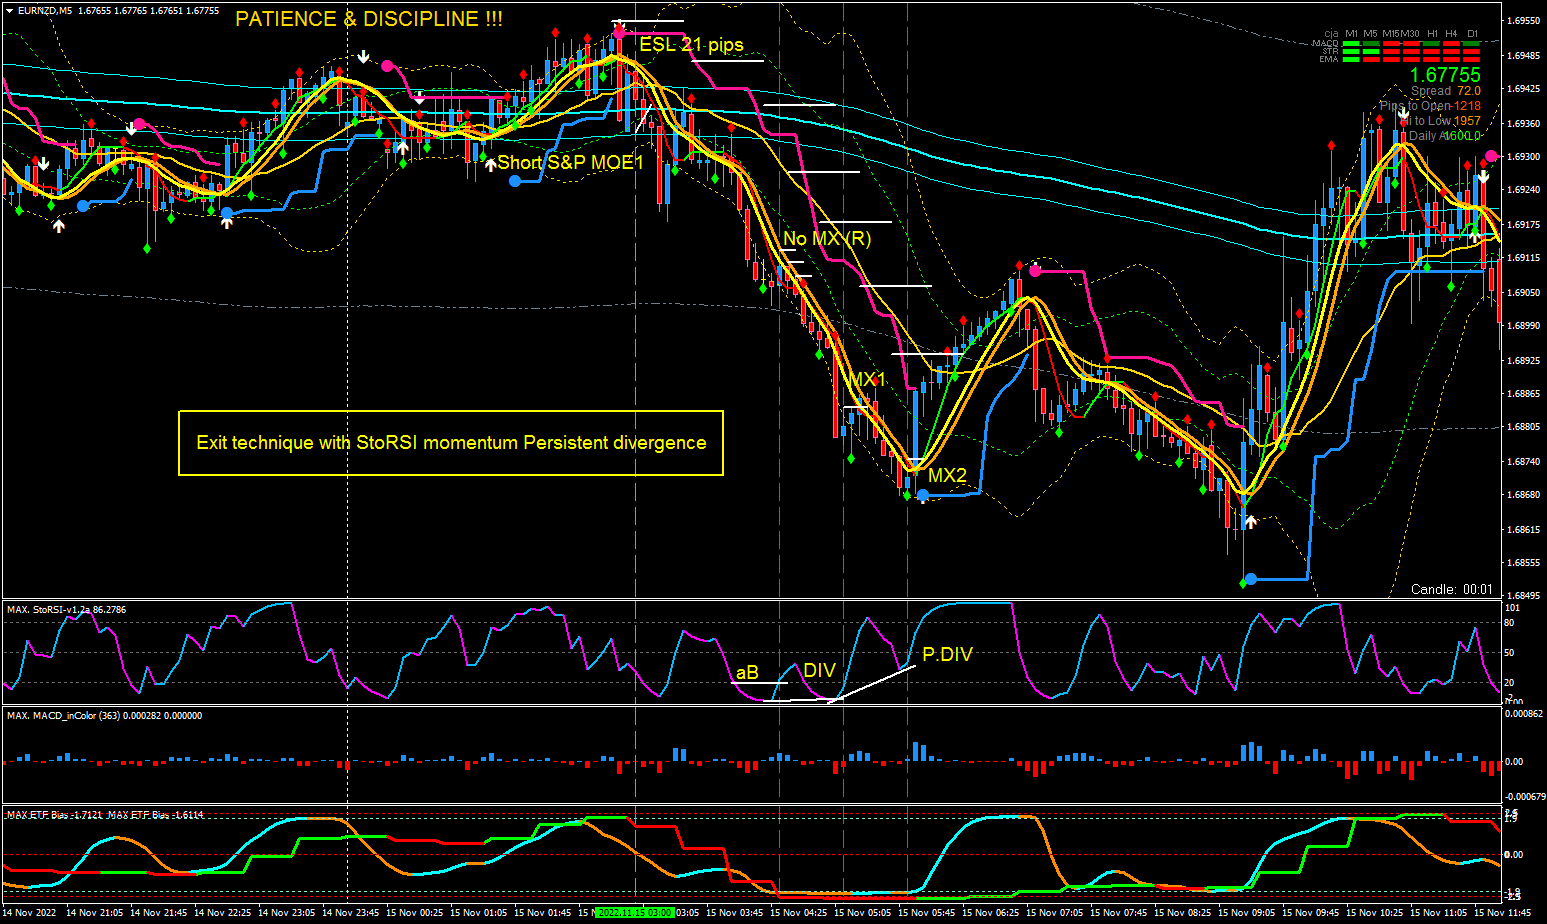Click the MACD status bar for M1
The image size is (1547, 924).
[1351, 43]
